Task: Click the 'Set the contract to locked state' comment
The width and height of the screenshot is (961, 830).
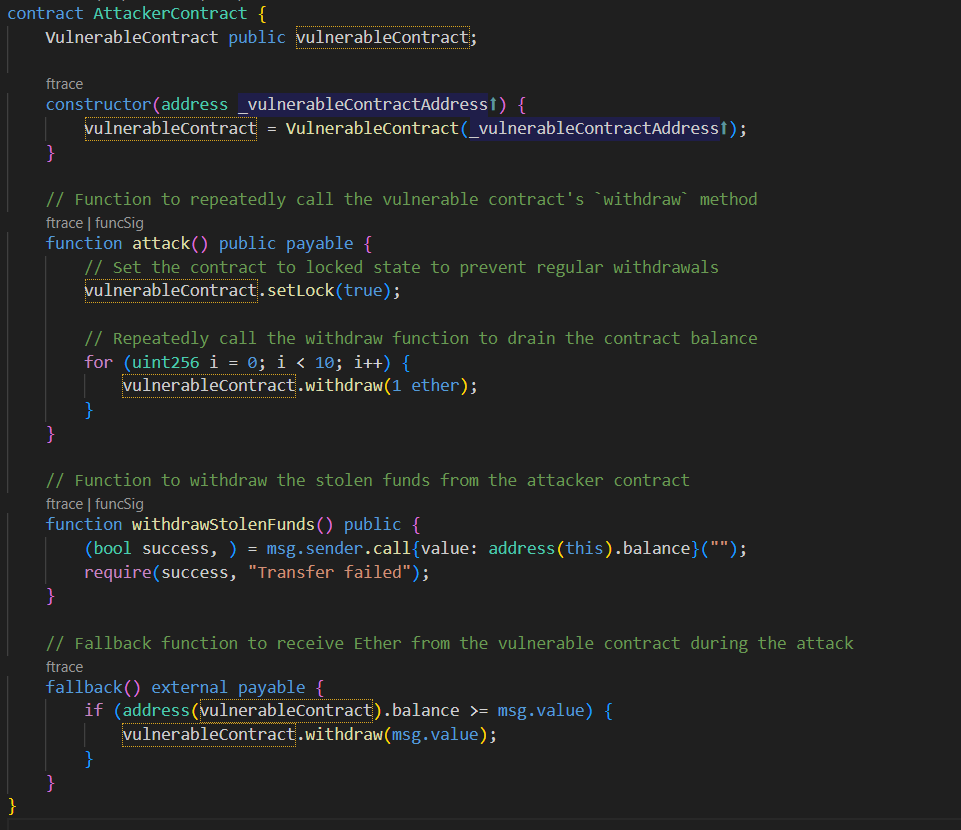Action: (401, 268)
